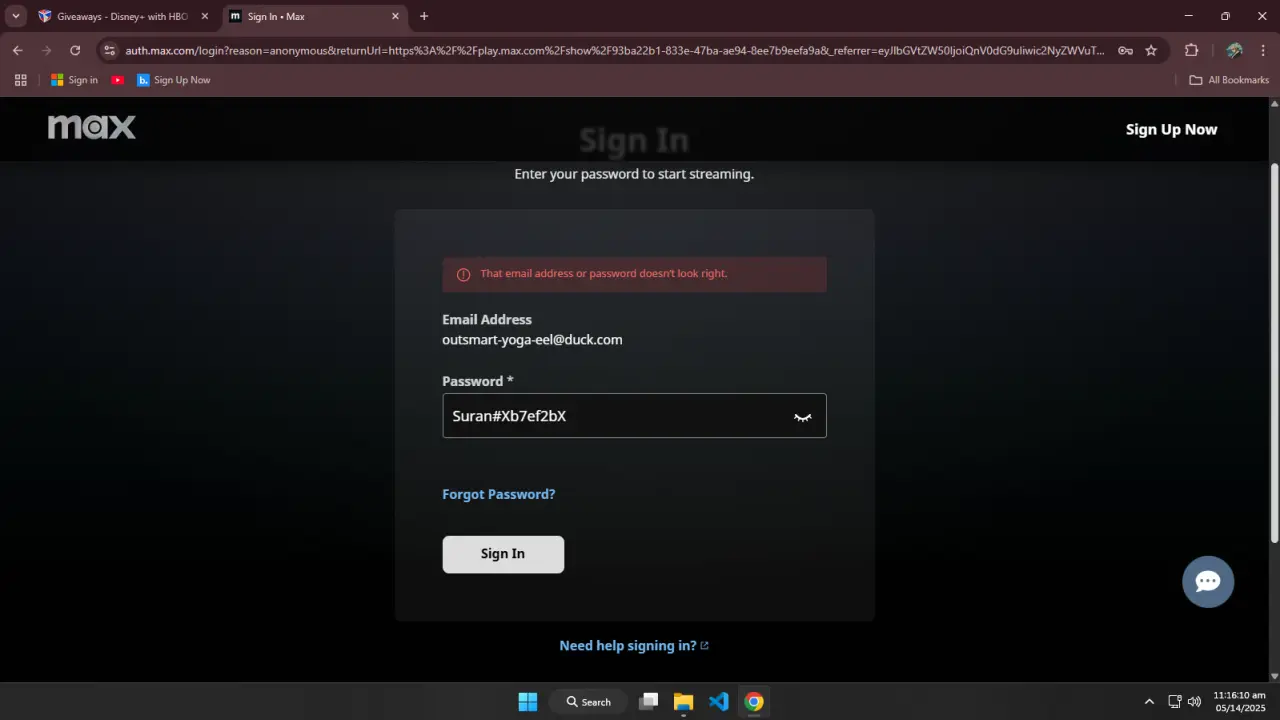Open File Explorer from taskbar
The height and width of the screenshot is (720, 1280).
pos(683,702)
